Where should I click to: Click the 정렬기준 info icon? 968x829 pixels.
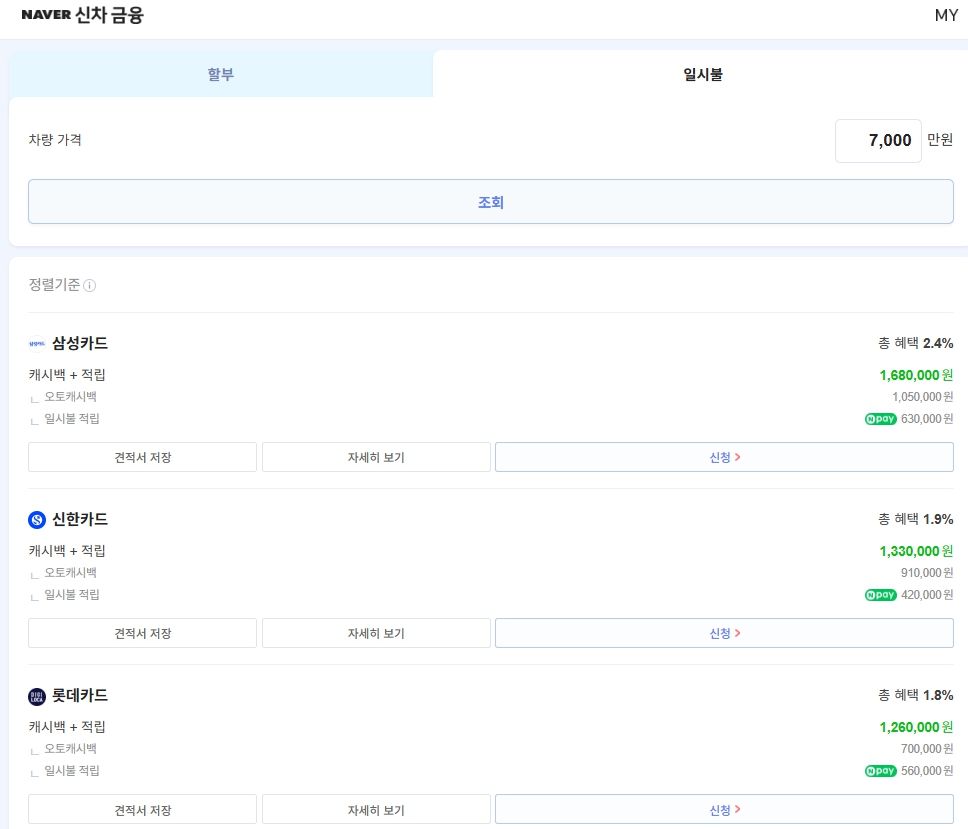tap(90, 285)
